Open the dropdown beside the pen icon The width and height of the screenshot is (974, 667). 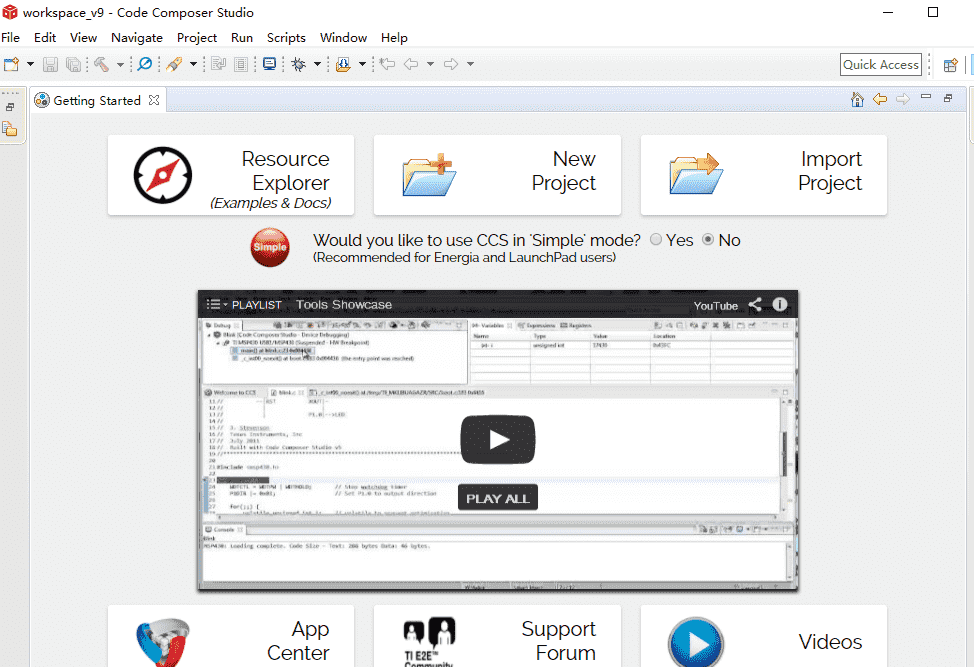click(193, 64)
